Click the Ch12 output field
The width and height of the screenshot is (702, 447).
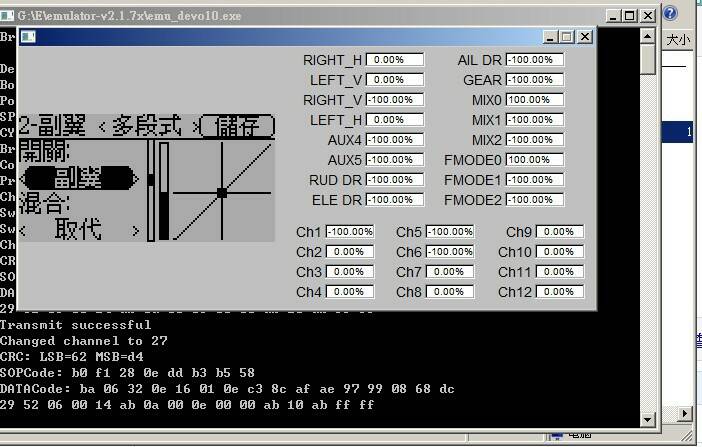click(x=560, y=292)
